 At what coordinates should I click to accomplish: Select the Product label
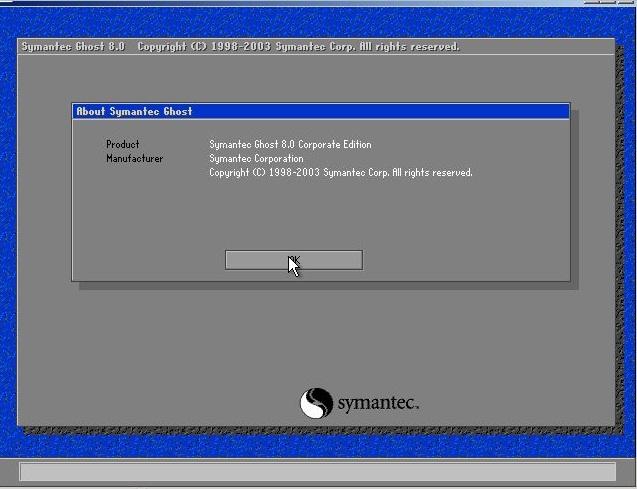[x=123, y=145]
